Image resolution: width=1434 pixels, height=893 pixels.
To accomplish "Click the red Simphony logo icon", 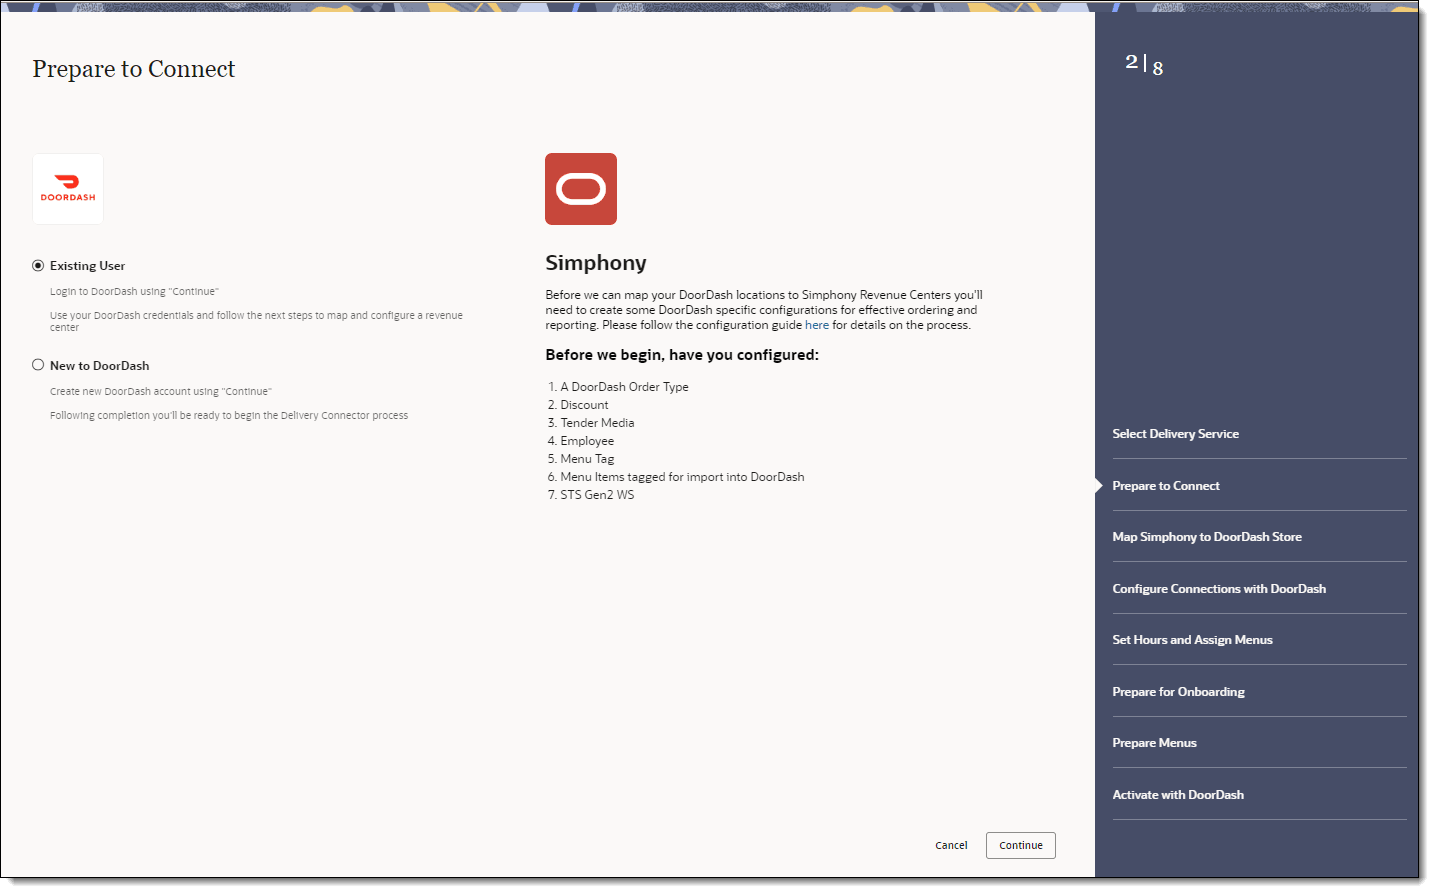I will (581, 189).
